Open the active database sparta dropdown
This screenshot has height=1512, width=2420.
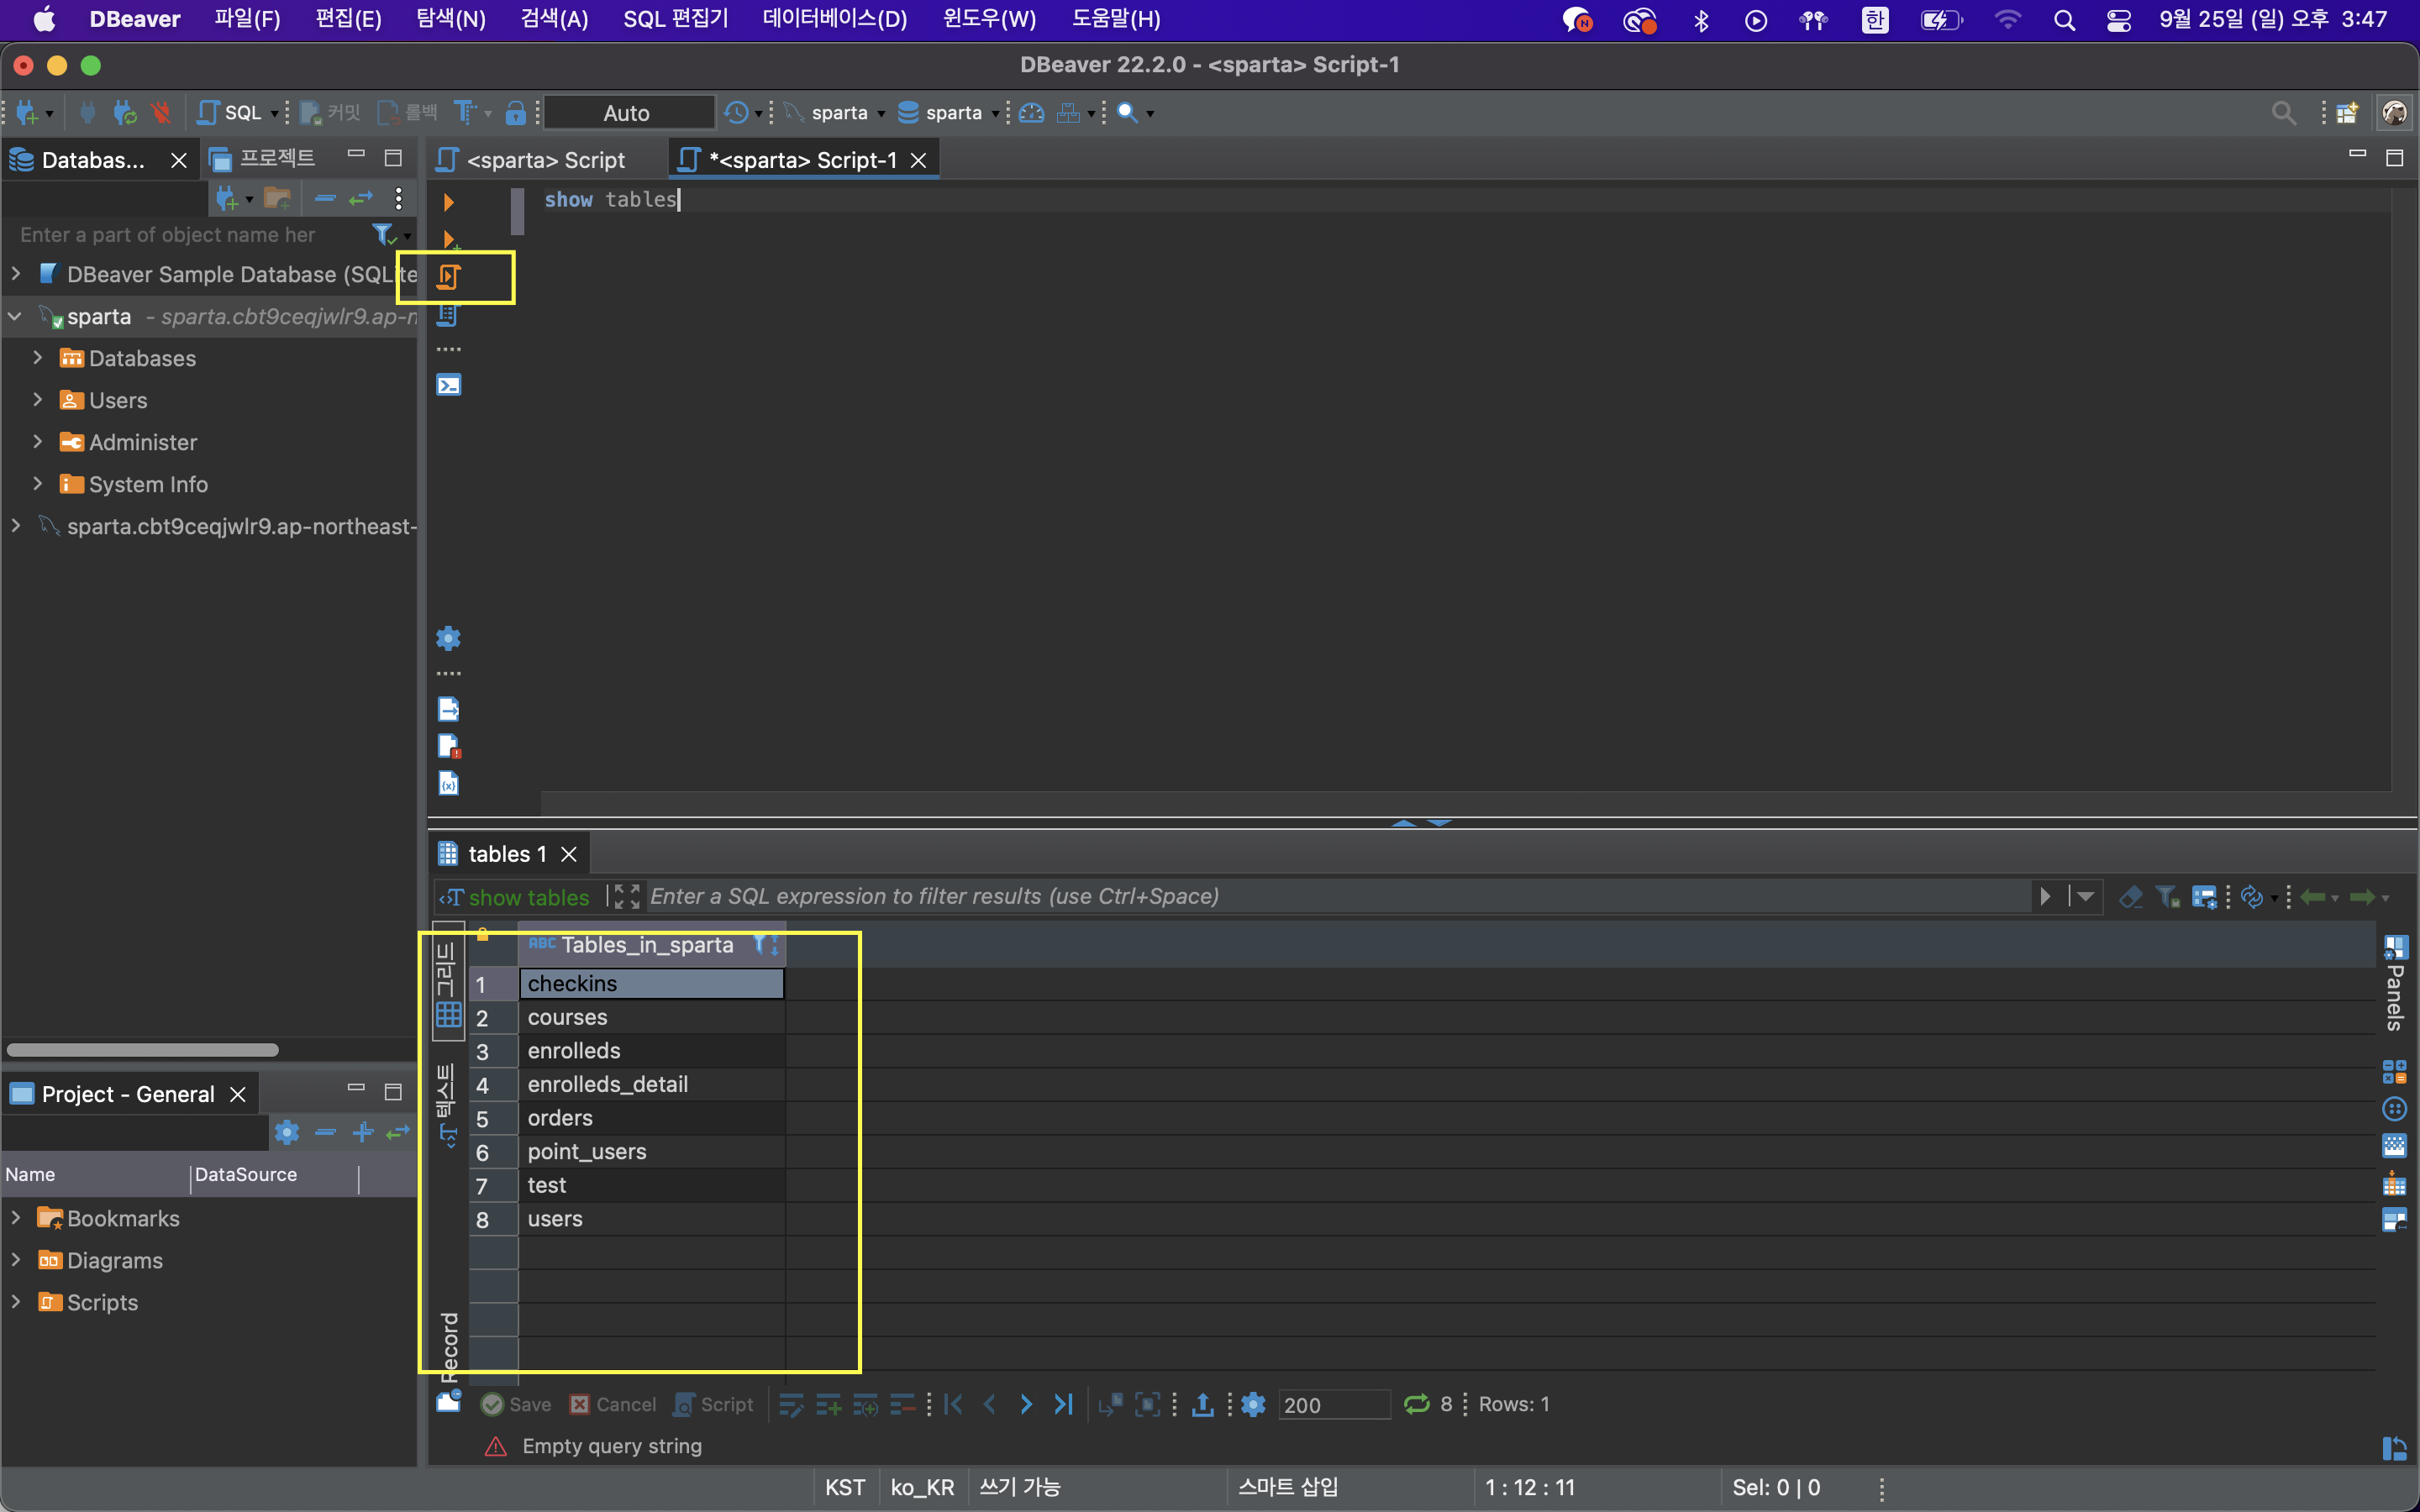tap(948, 113)
